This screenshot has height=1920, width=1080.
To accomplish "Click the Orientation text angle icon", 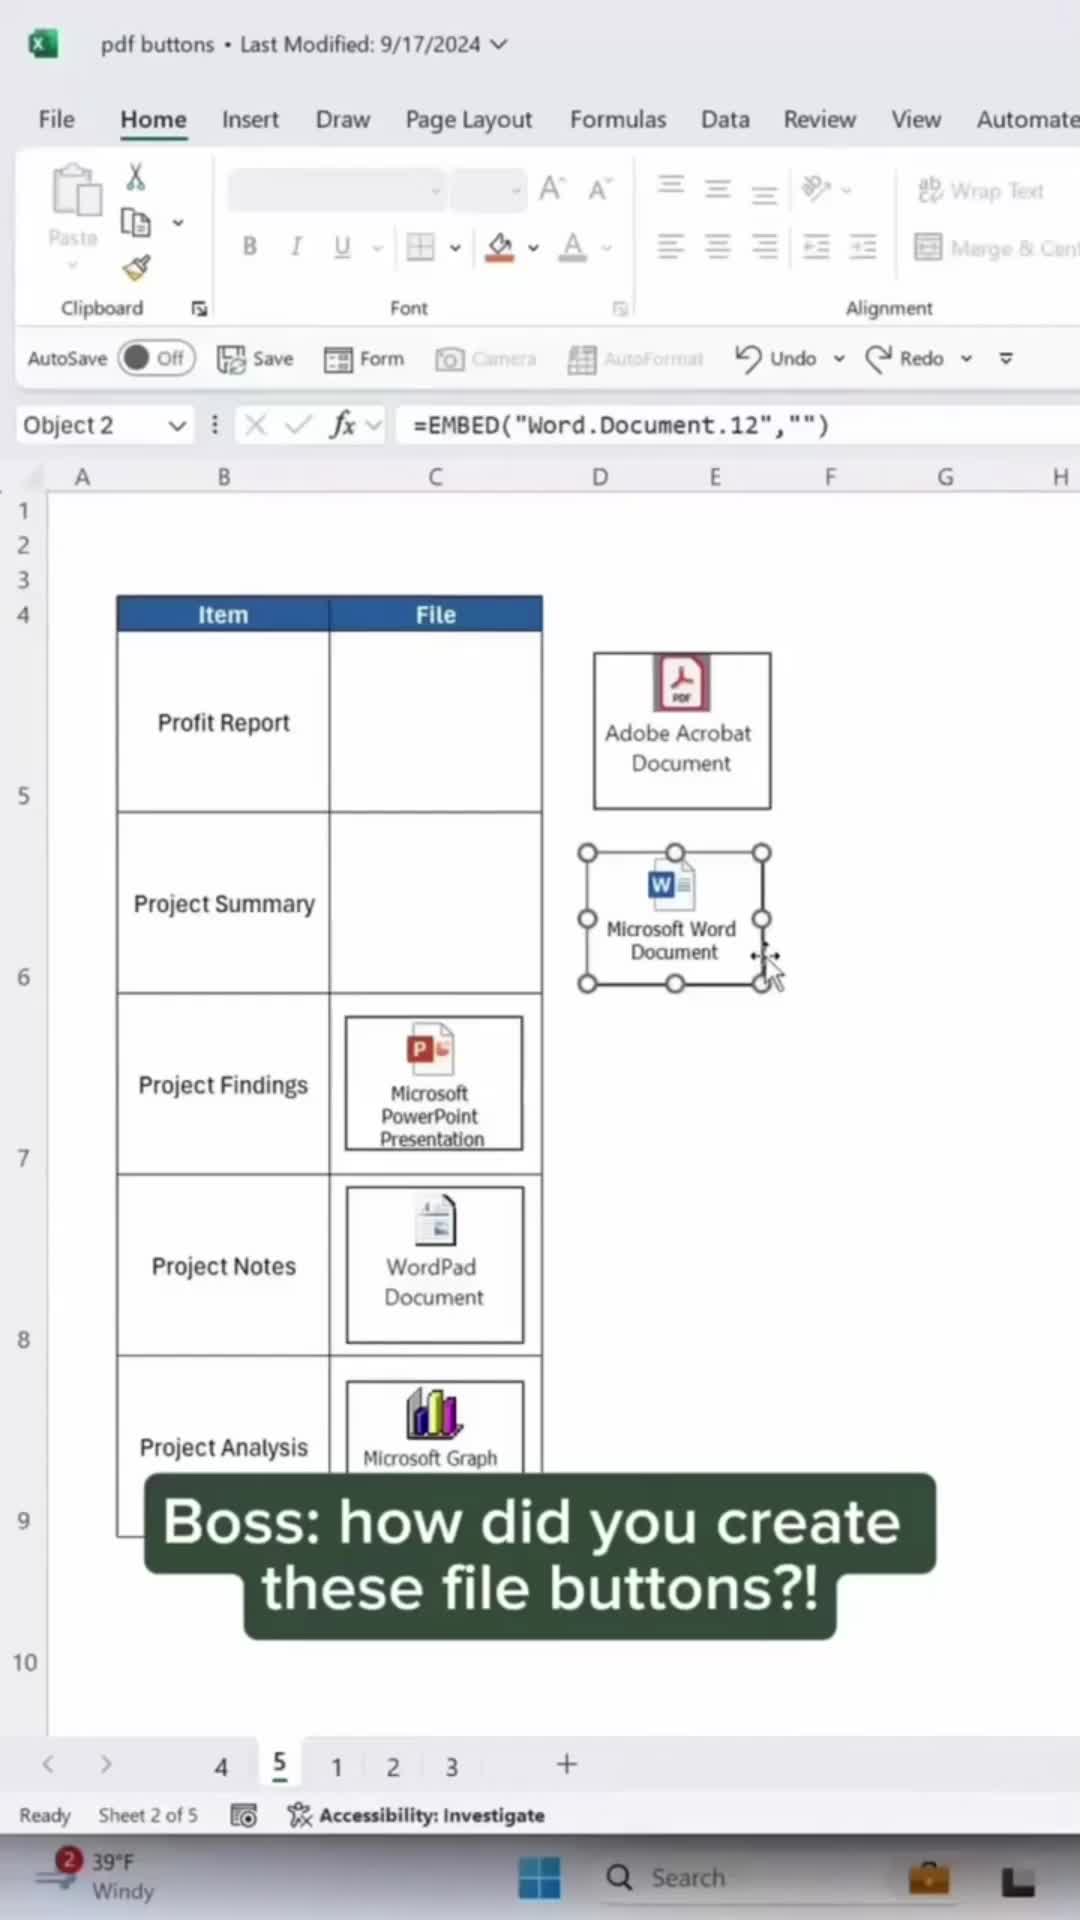I will (x=816, y=188).
